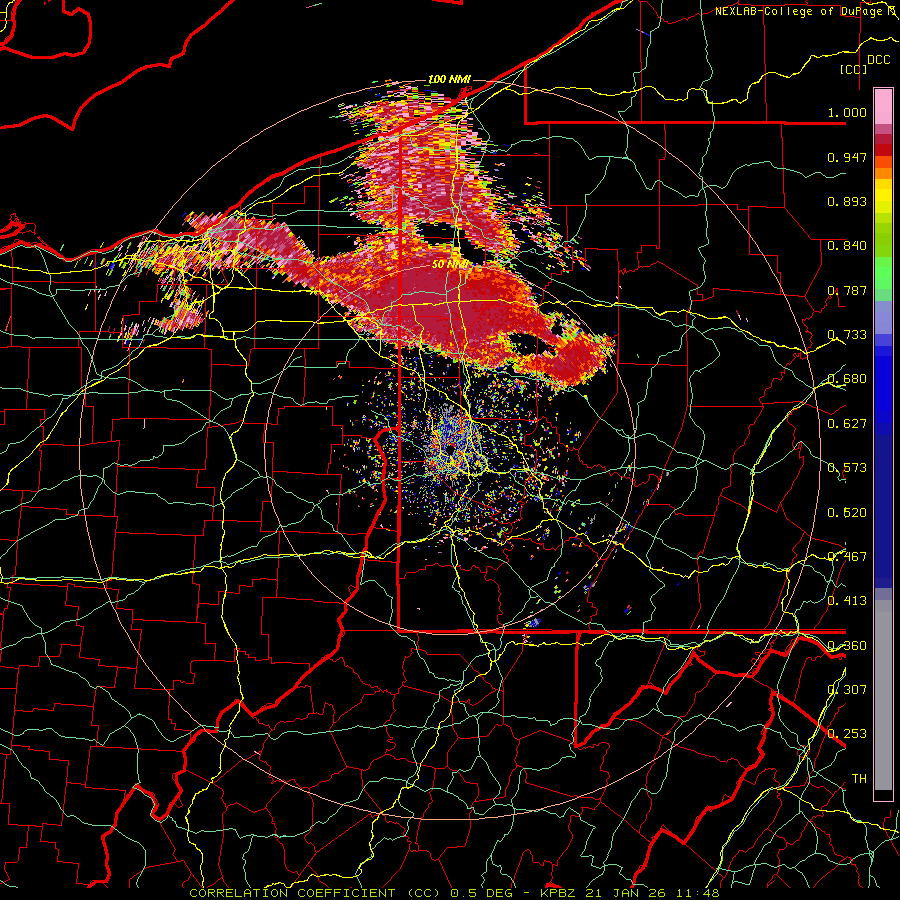Pick the yellow band of the color bar
The image size is (900, 900).
point(883,197)
